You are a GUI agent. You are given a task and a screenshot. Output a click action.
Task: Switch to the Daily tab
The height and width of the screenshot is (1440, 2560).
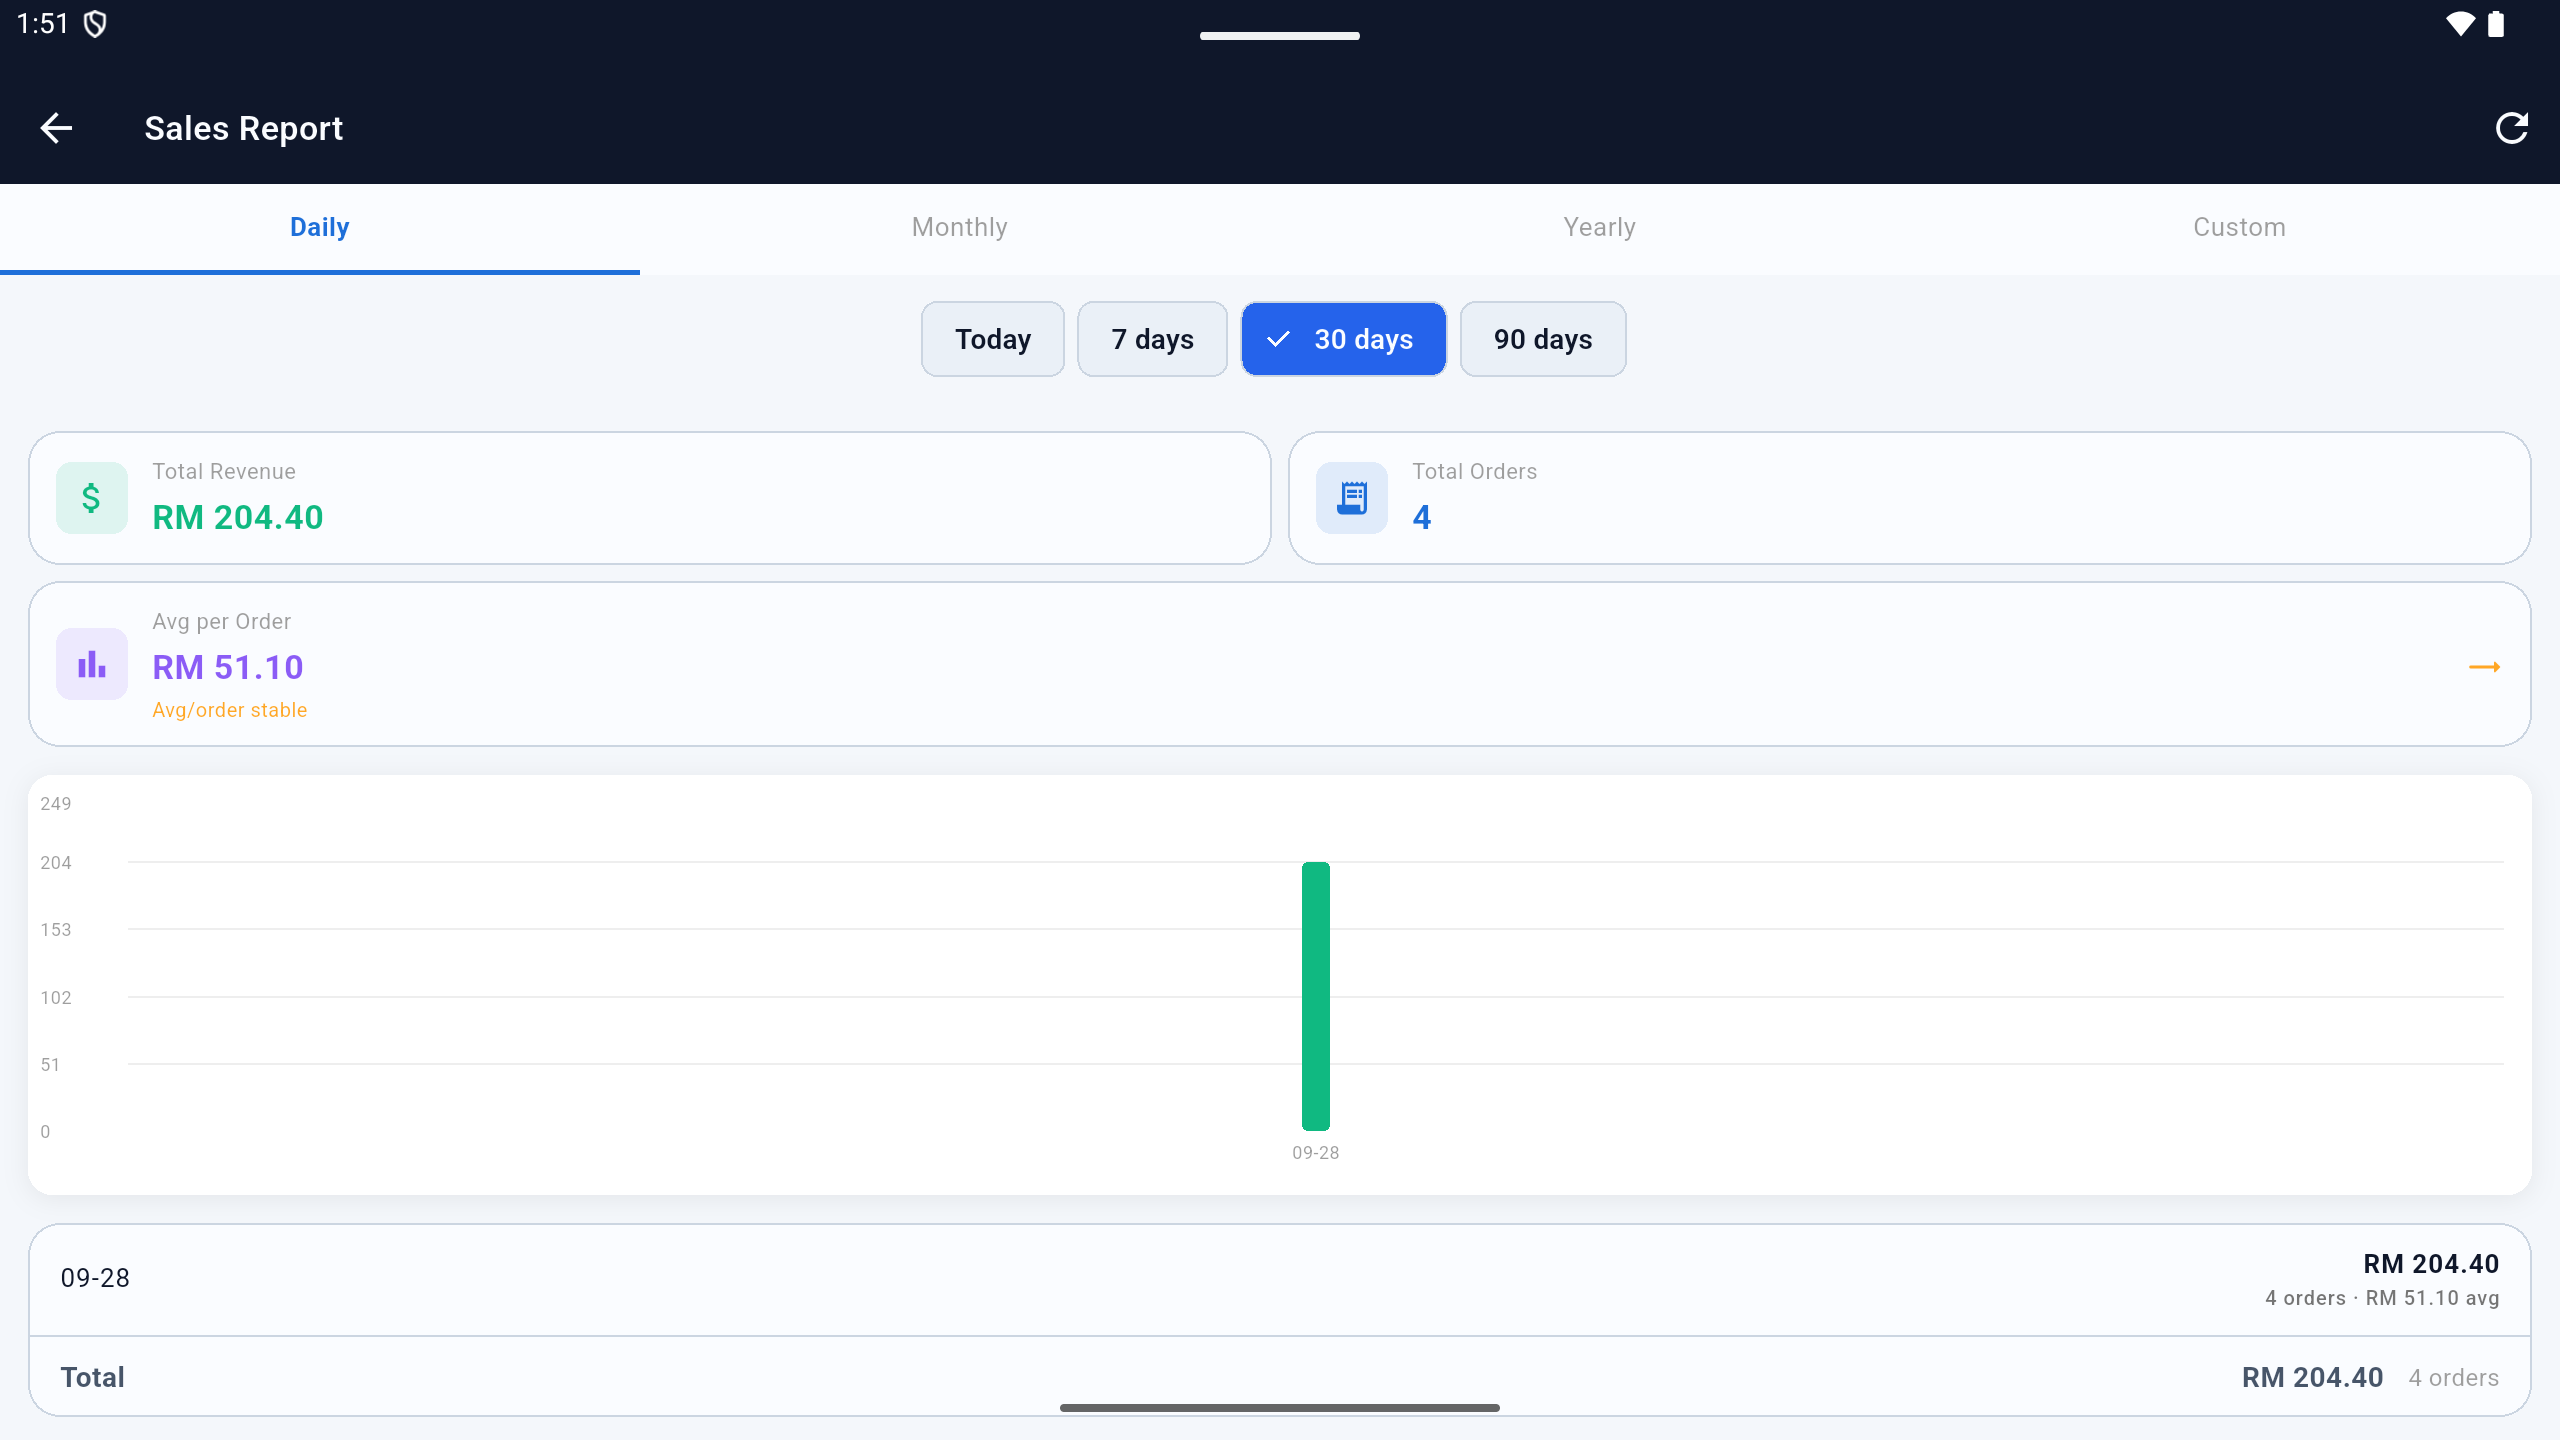coord(320,228)
